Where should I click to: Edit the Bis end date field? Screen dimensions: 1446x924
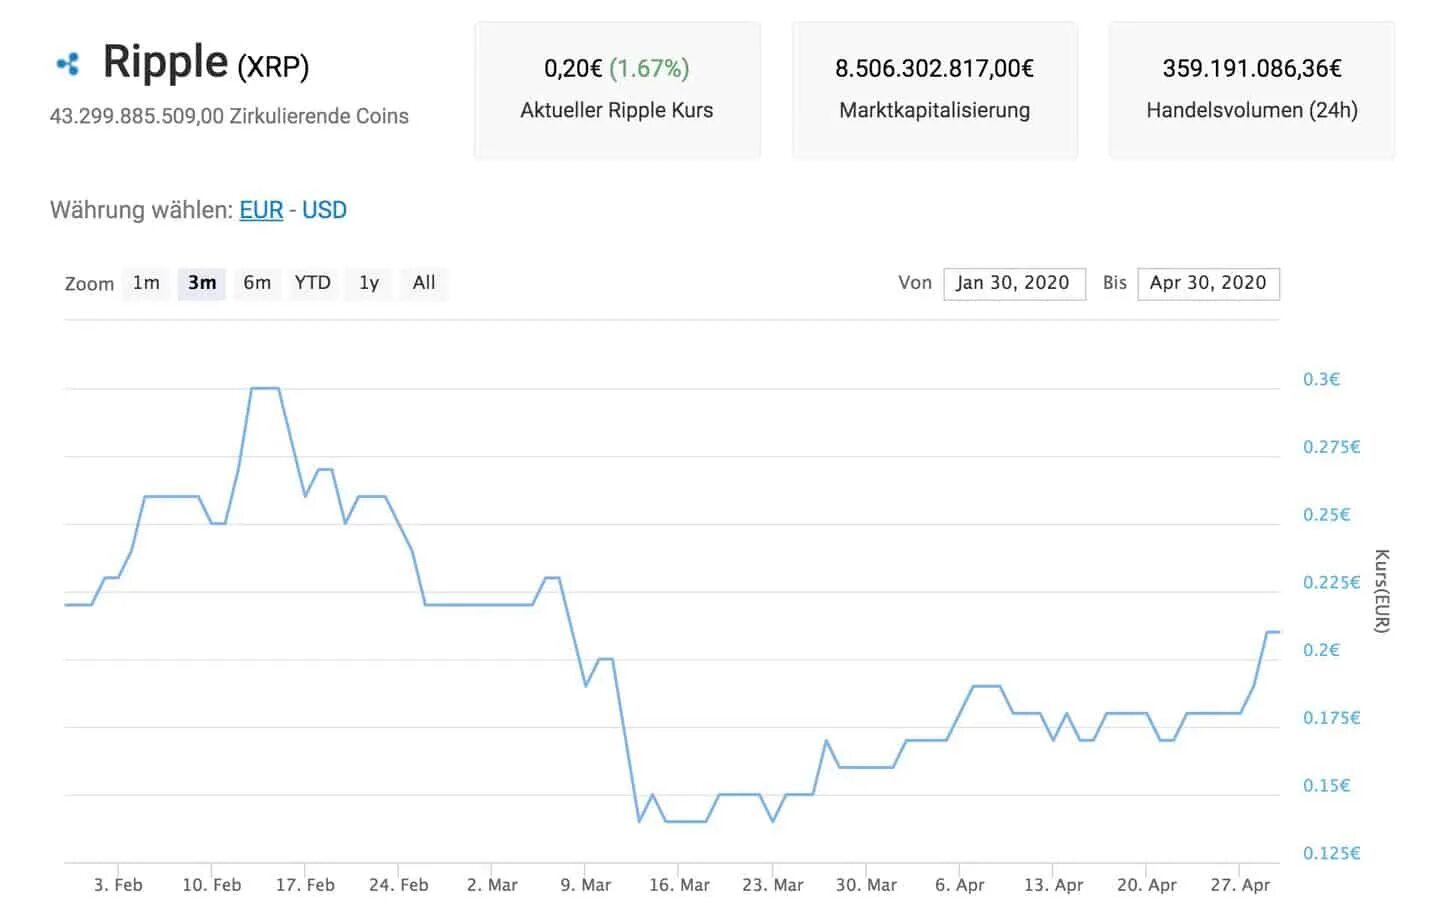pos(1208,284)
